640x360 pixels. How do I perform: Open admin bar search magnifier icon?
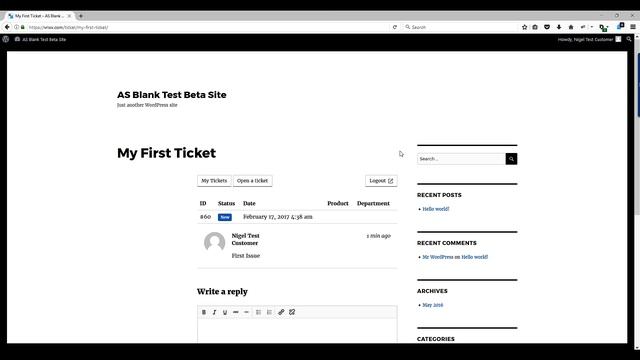click(629, 39)
